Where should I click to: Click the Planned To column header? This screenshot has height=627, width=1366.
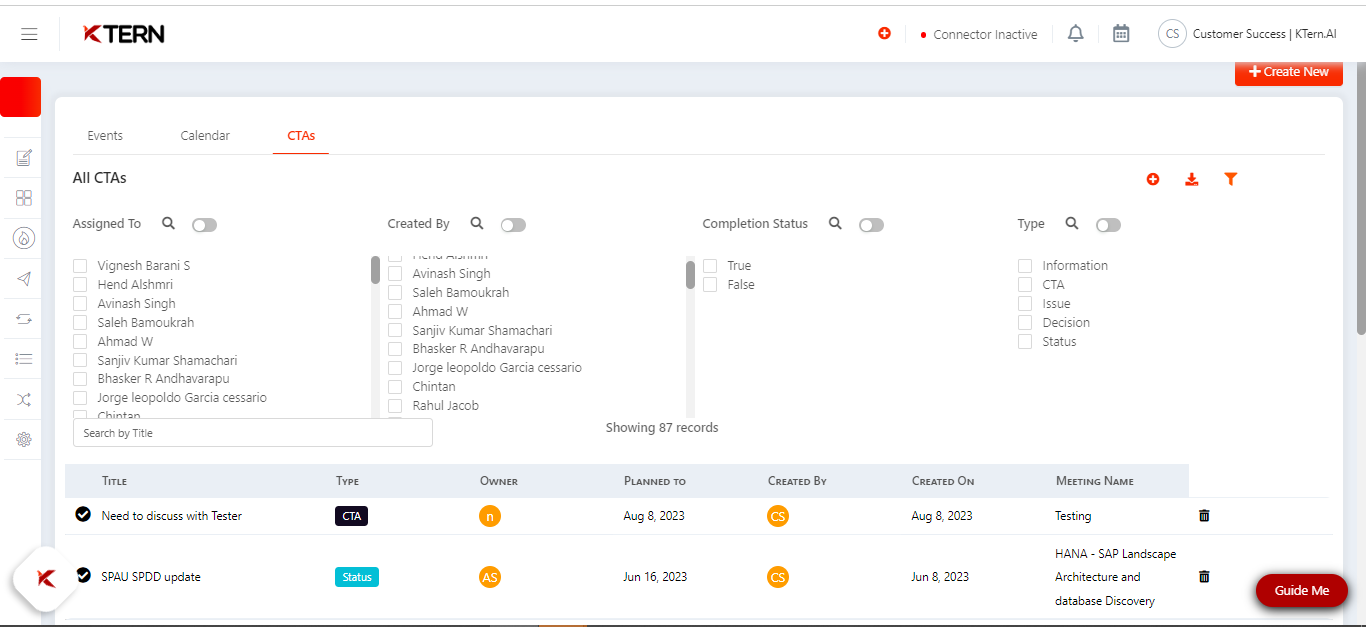pos(655,481)
